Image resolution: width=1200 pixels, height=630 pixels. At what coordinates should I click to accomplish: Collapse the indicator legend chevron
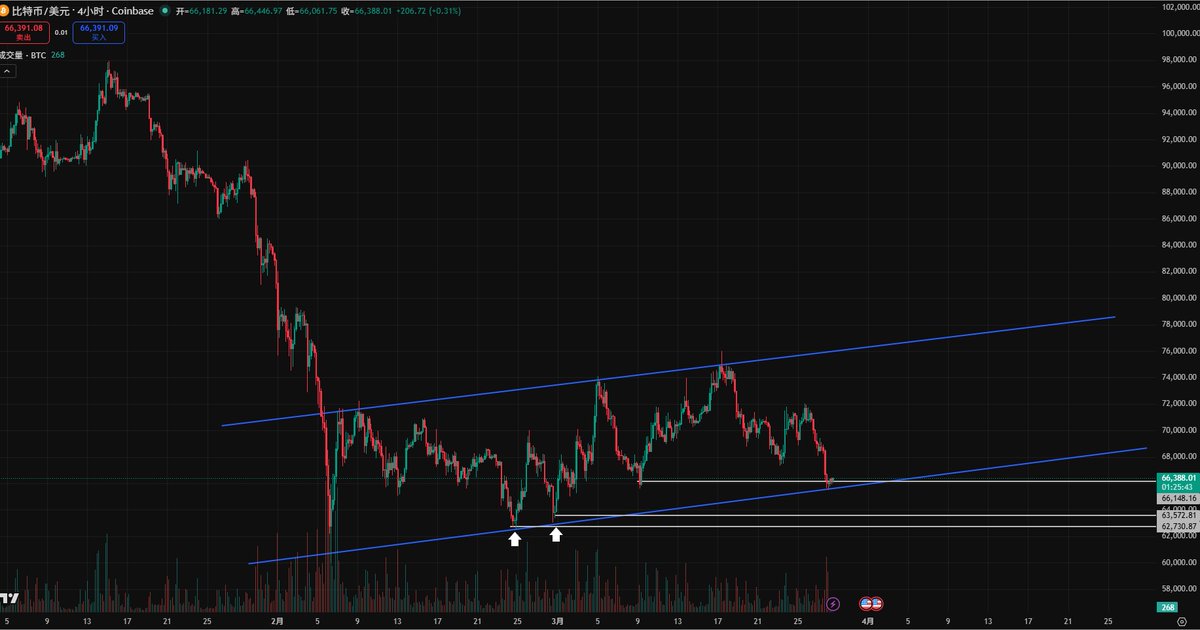pos(8,72)
